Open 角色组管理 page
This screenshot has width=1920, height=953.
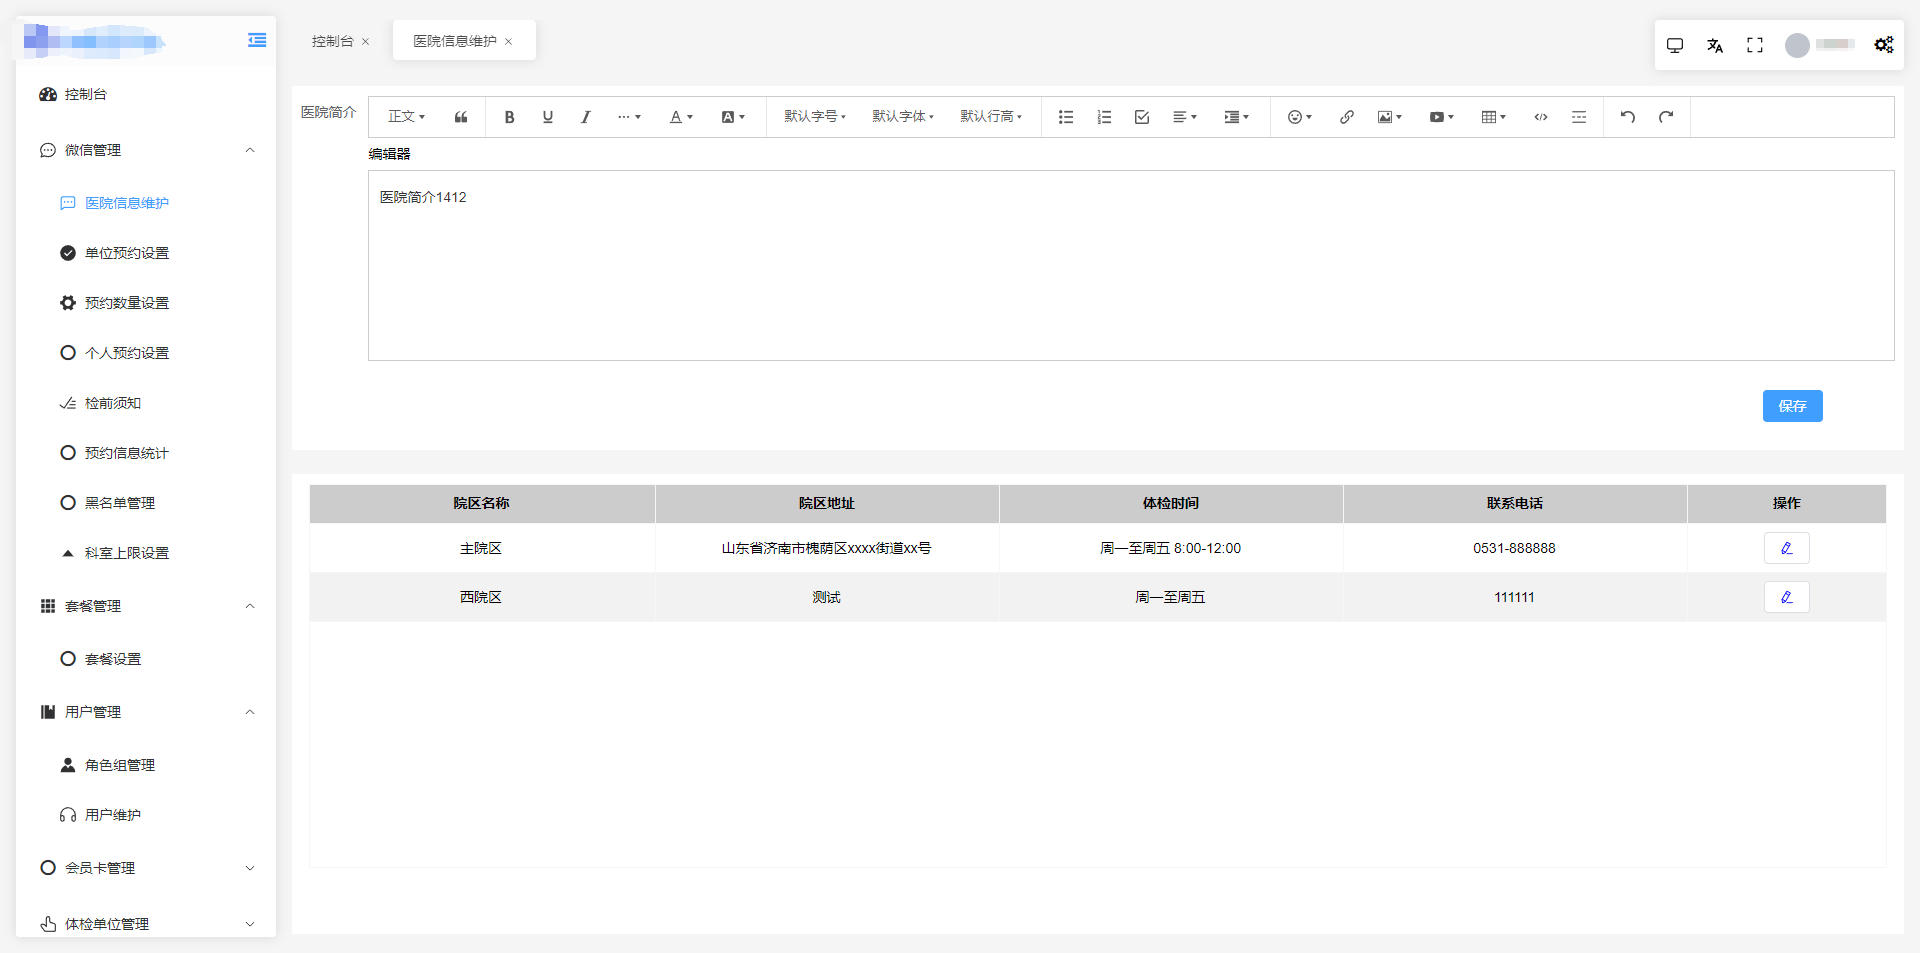146,765
